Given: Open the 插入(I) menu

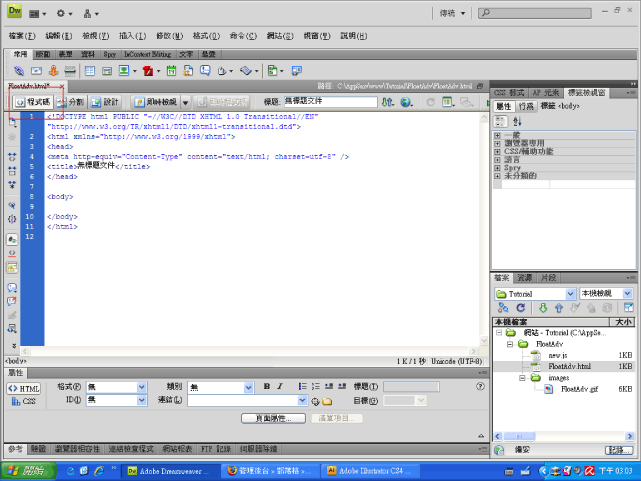Looking at the screenshot, I should coord(132,36).
